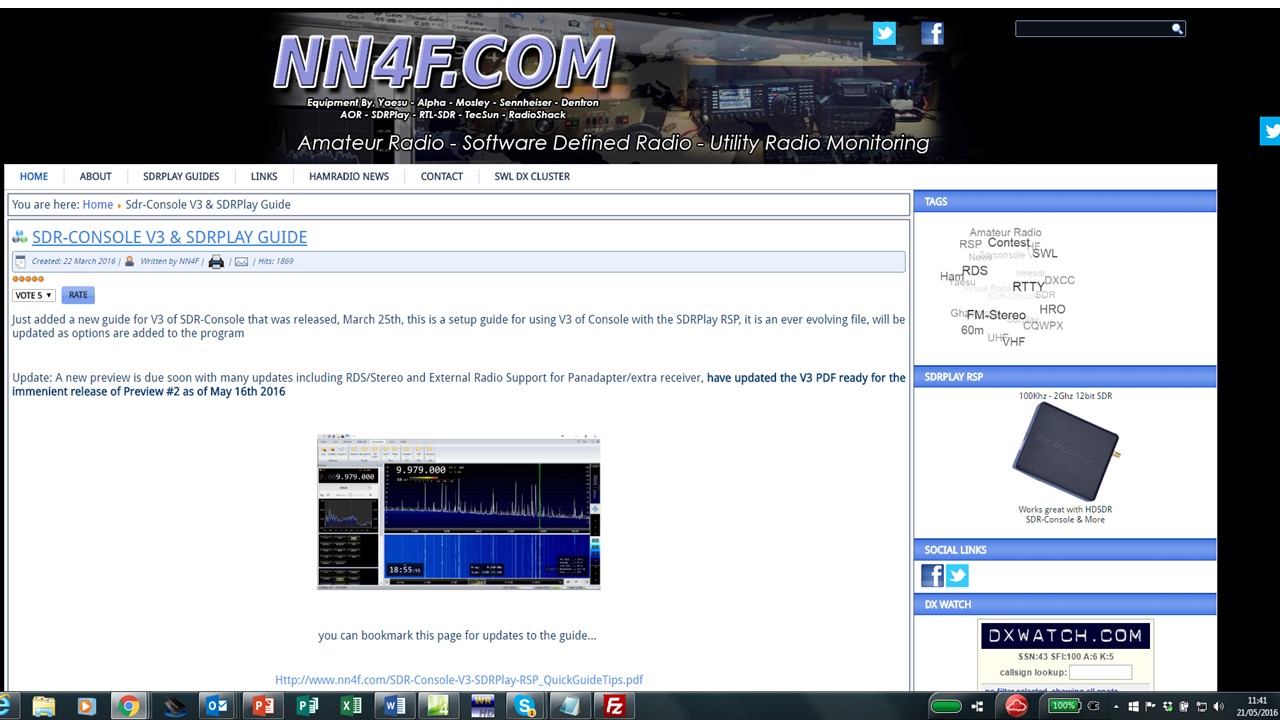Open the LINKS menu item

tap(264, 176)
